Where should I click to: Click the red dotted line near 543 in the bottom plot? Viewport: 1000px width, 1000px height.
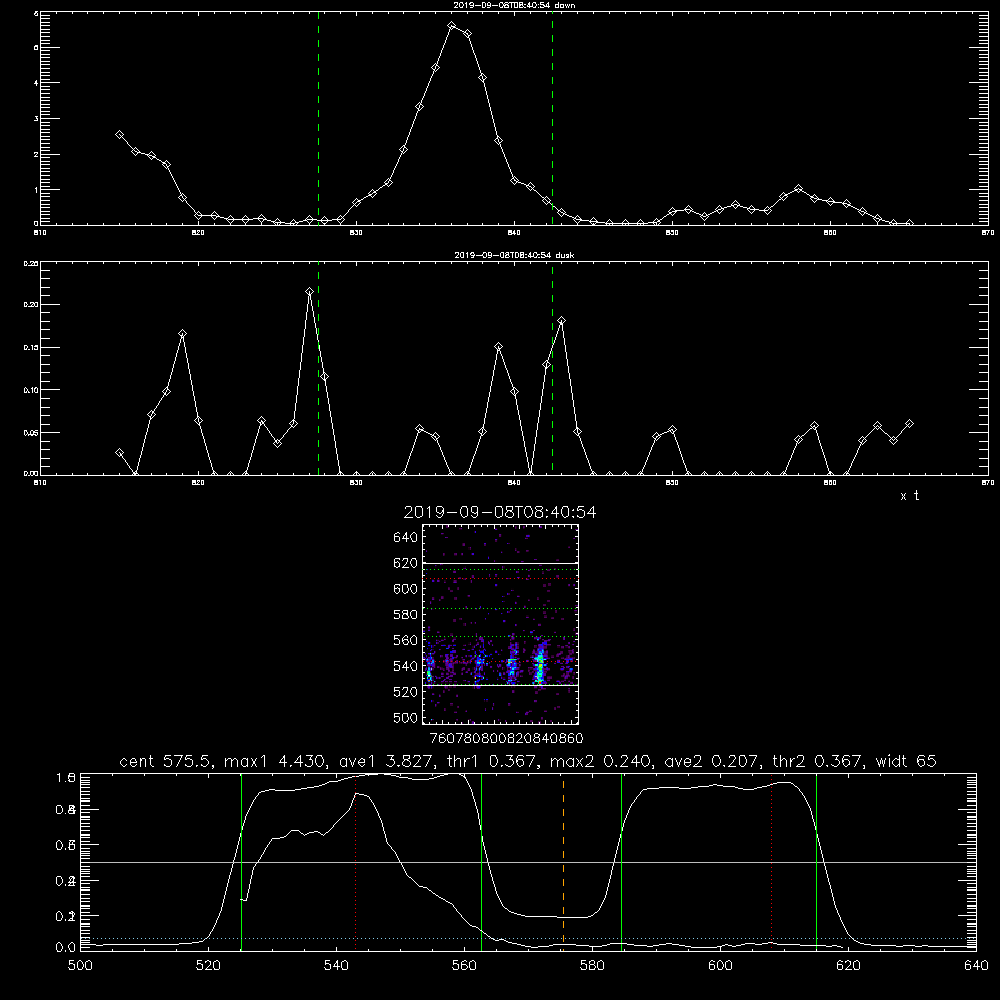click(x=355, y=861)
